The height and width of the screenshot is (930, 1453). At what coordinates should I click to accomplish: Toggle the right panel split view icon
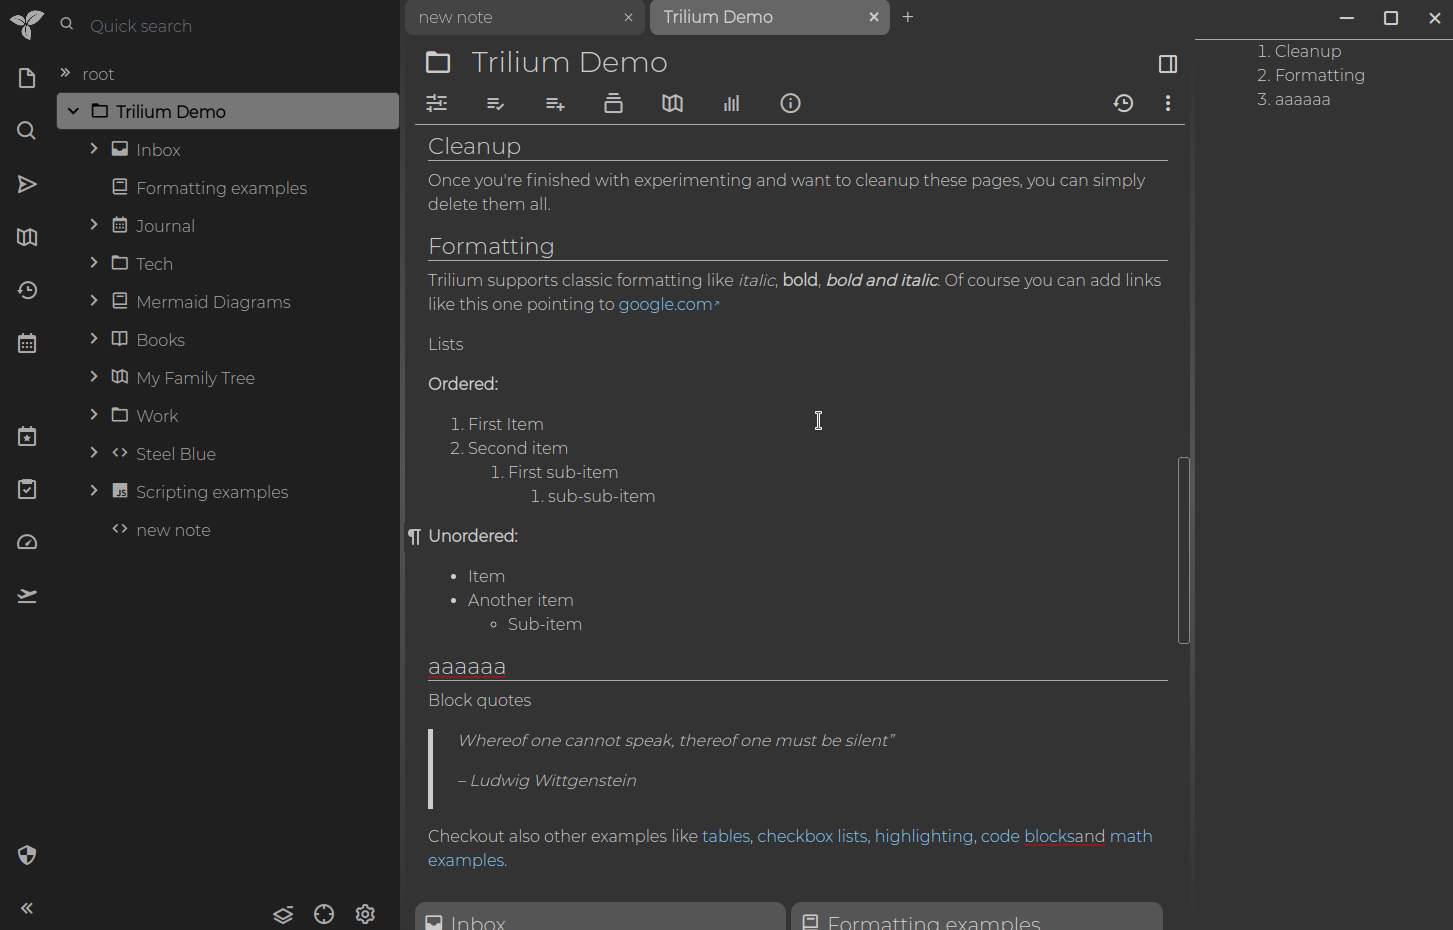[x=1167, y=63]
